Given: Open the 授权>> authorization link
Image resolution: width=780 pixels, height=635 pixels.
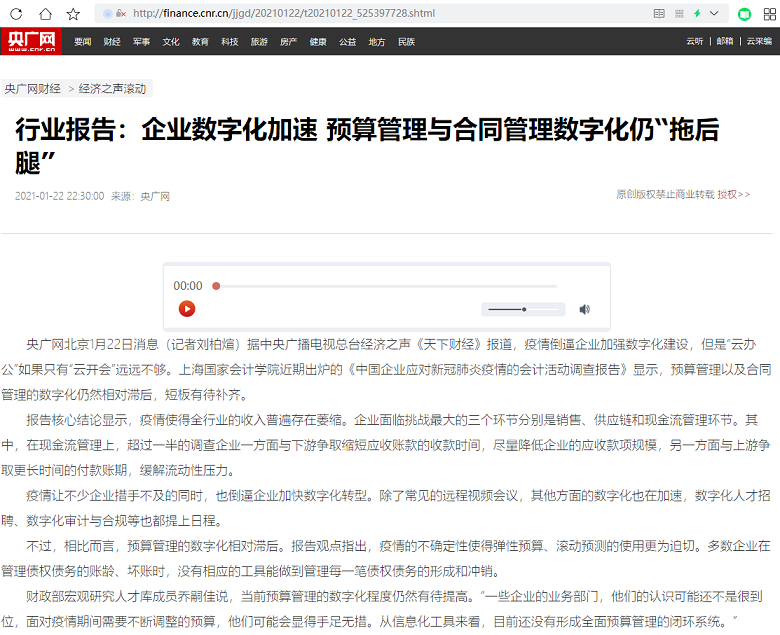Looking at the screenshot, I should (x=733, y=194).
